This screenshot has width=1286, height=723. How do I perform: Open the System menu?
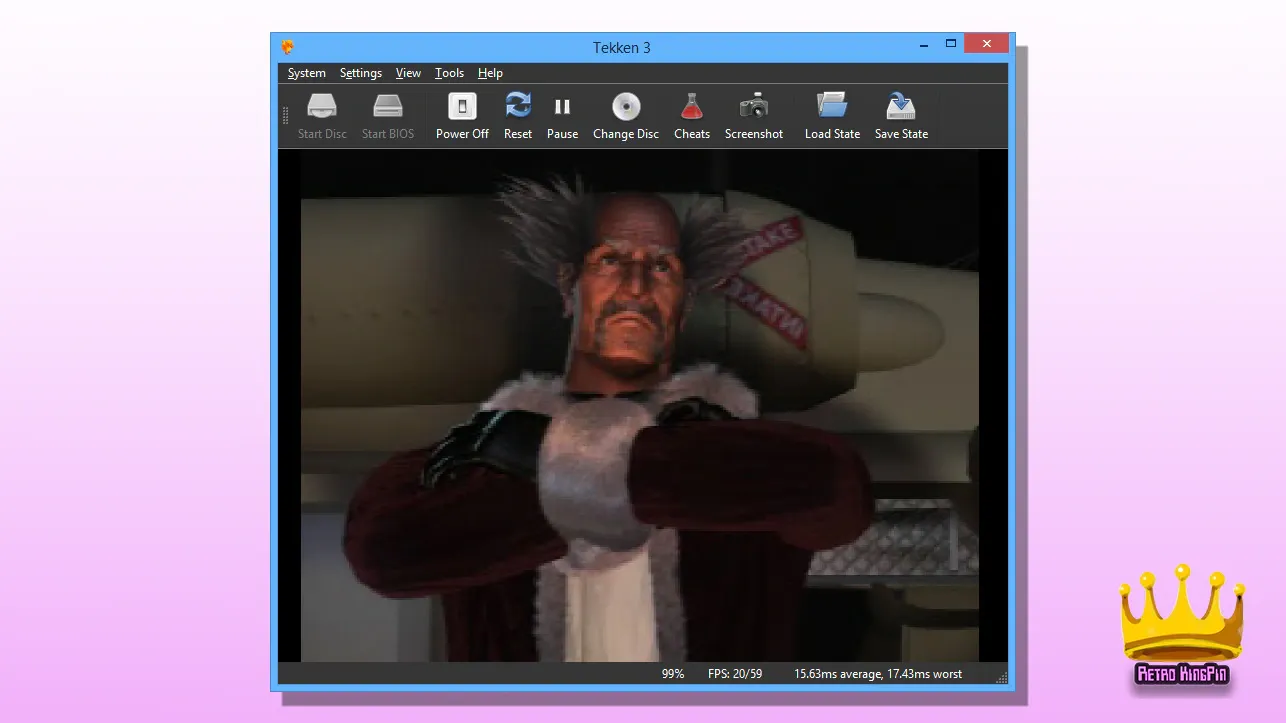tap(306, 73)
